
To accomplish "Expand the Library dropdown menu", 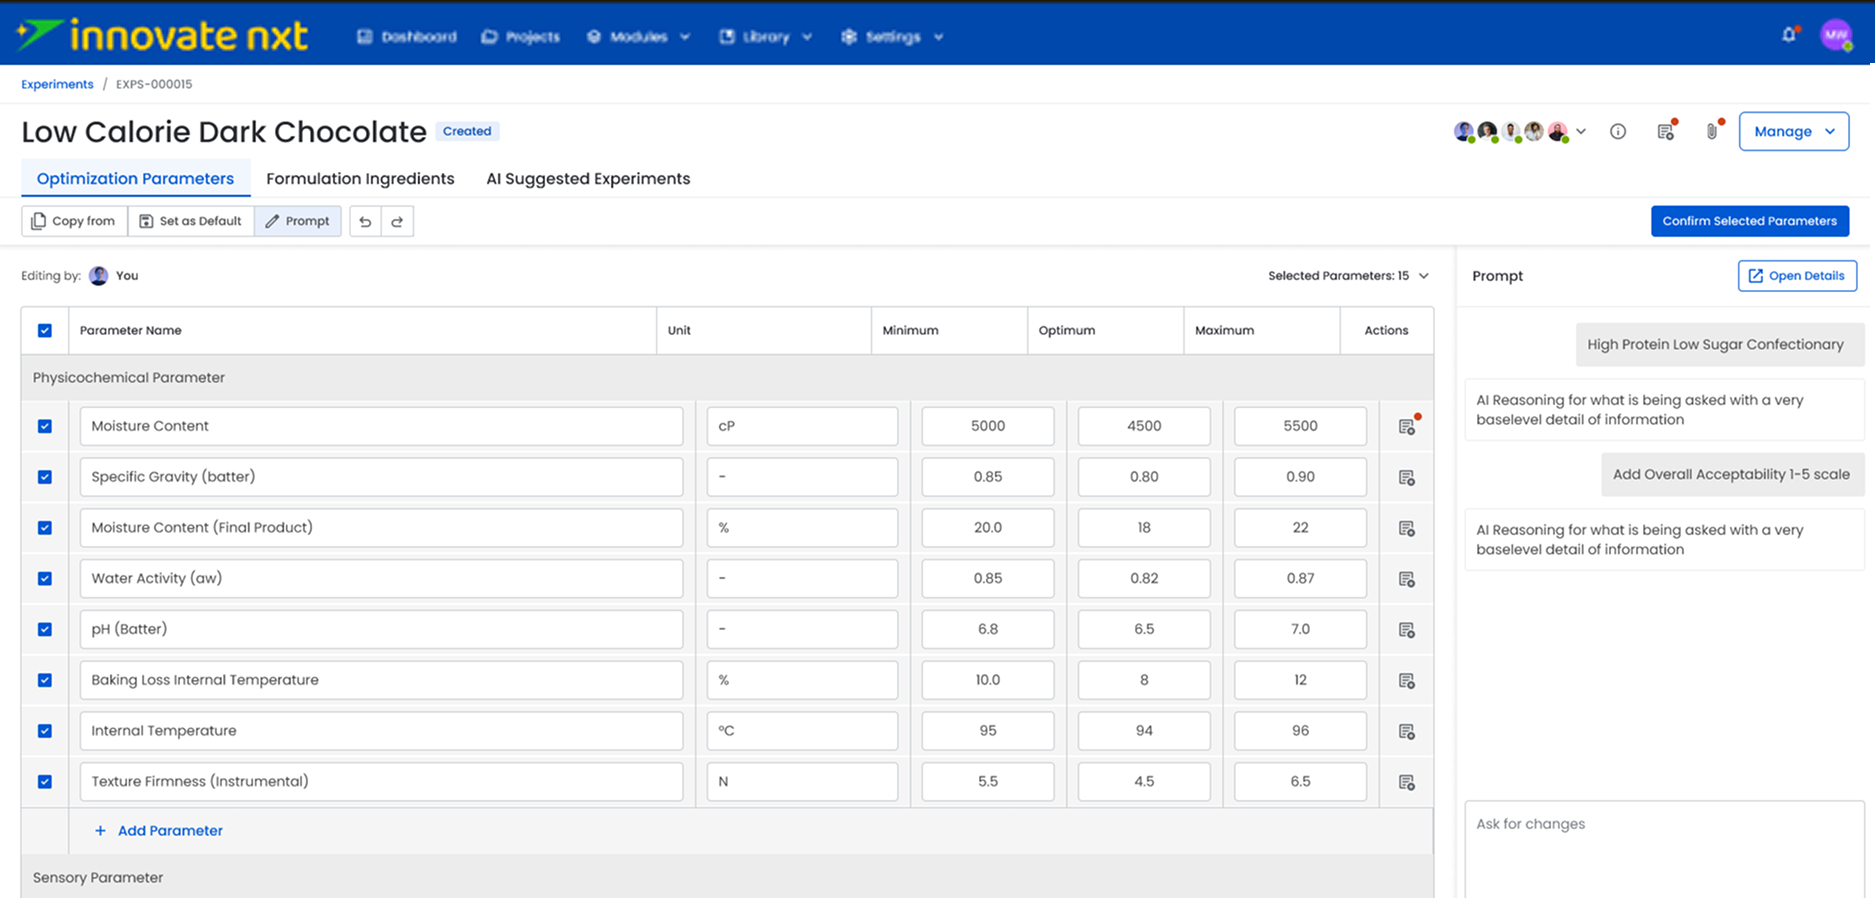I will pyautogui.click(x=766, y=37).
